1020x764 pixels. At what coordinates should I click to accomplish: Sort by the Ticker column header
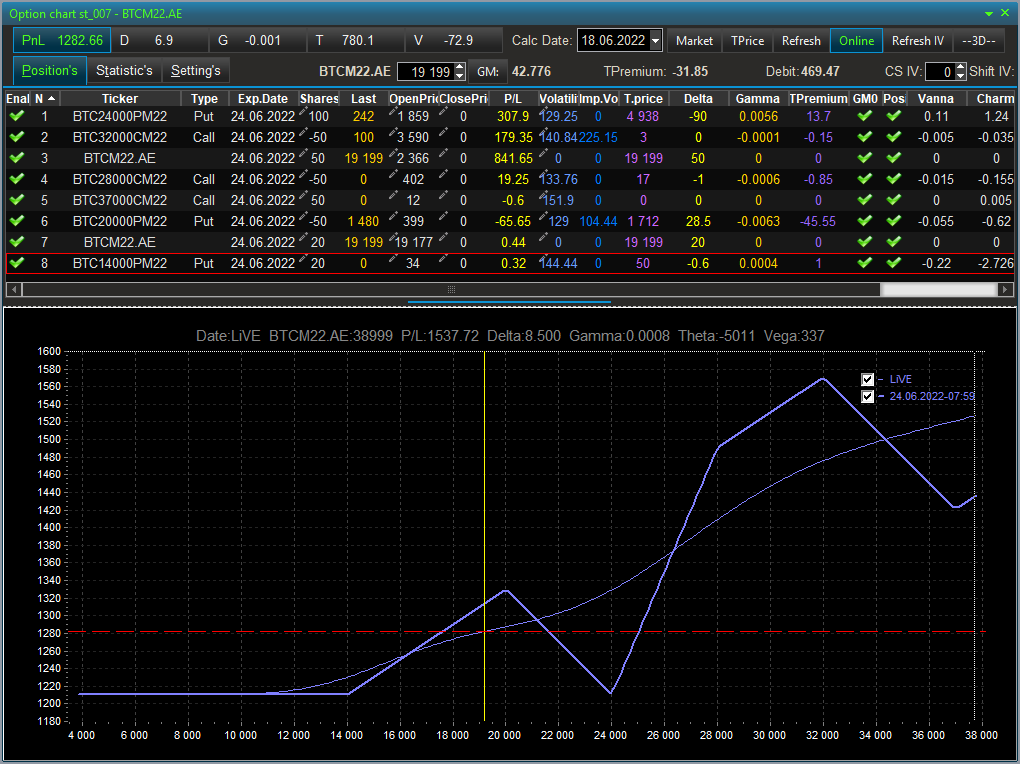120,98
